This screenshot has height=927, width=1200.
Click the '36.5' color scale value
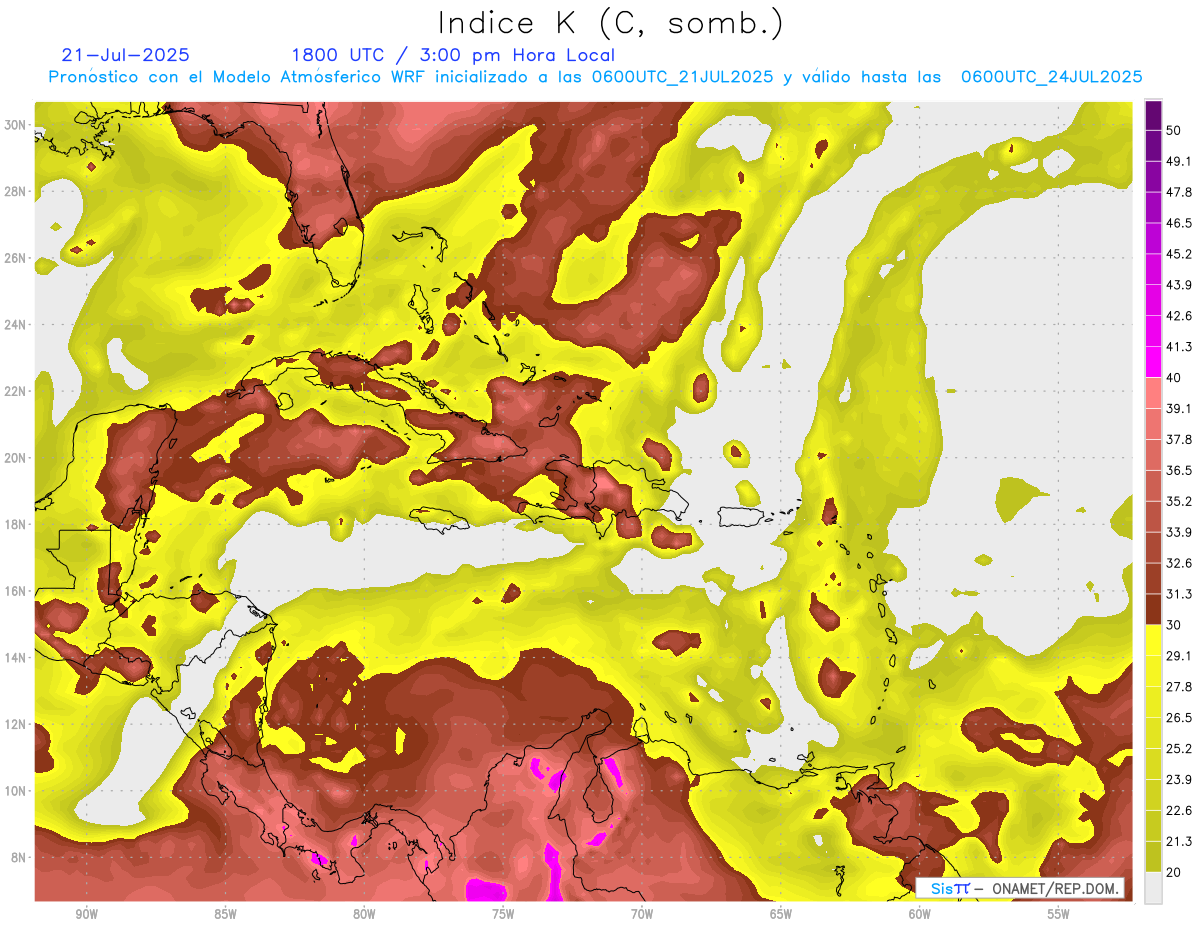(x=1179, y=470)
